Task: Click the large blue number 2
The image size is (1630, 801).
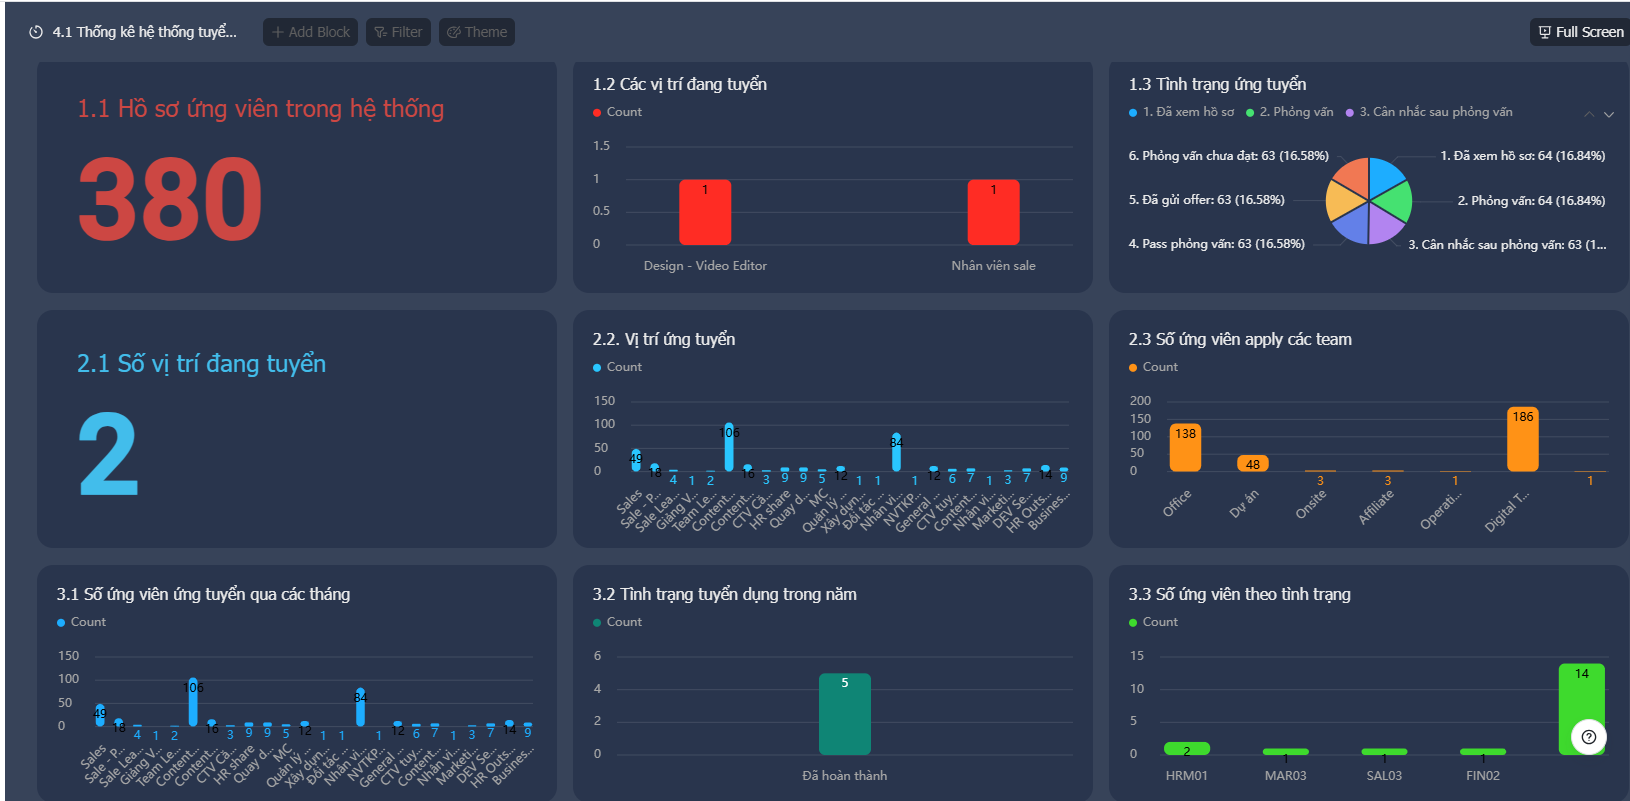Action: pyautogui.click(x=108, y=454)
